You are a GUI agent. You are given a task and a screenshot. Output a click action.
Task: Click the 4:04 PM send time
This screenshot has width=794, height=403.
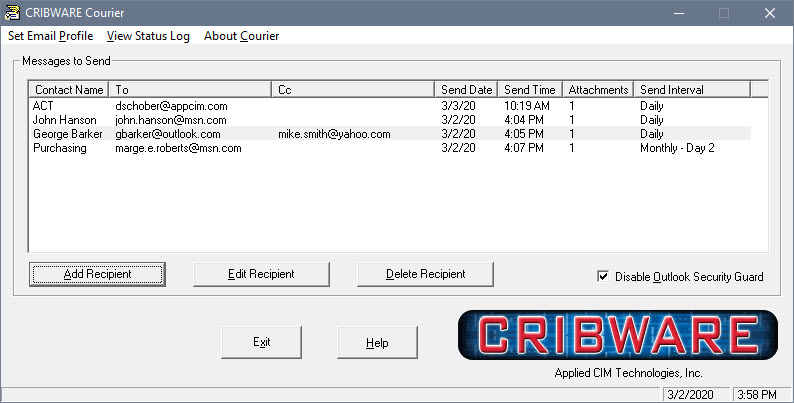coord(524,120)
